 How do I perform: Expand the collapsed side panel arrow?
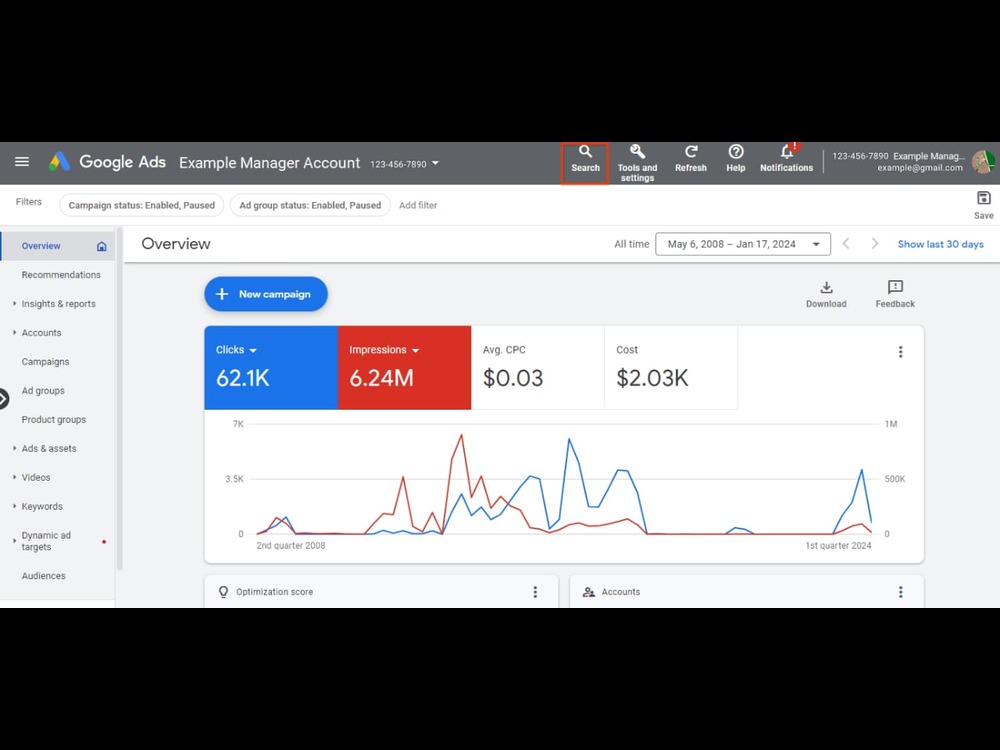[3, 399]
